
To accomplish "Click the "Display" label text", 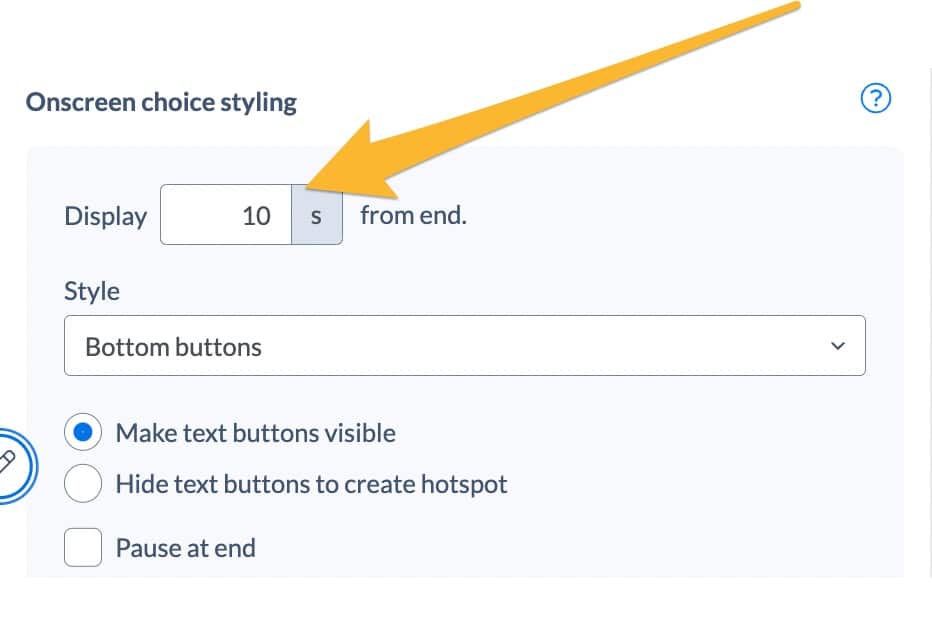I will [x=105, y=216].
